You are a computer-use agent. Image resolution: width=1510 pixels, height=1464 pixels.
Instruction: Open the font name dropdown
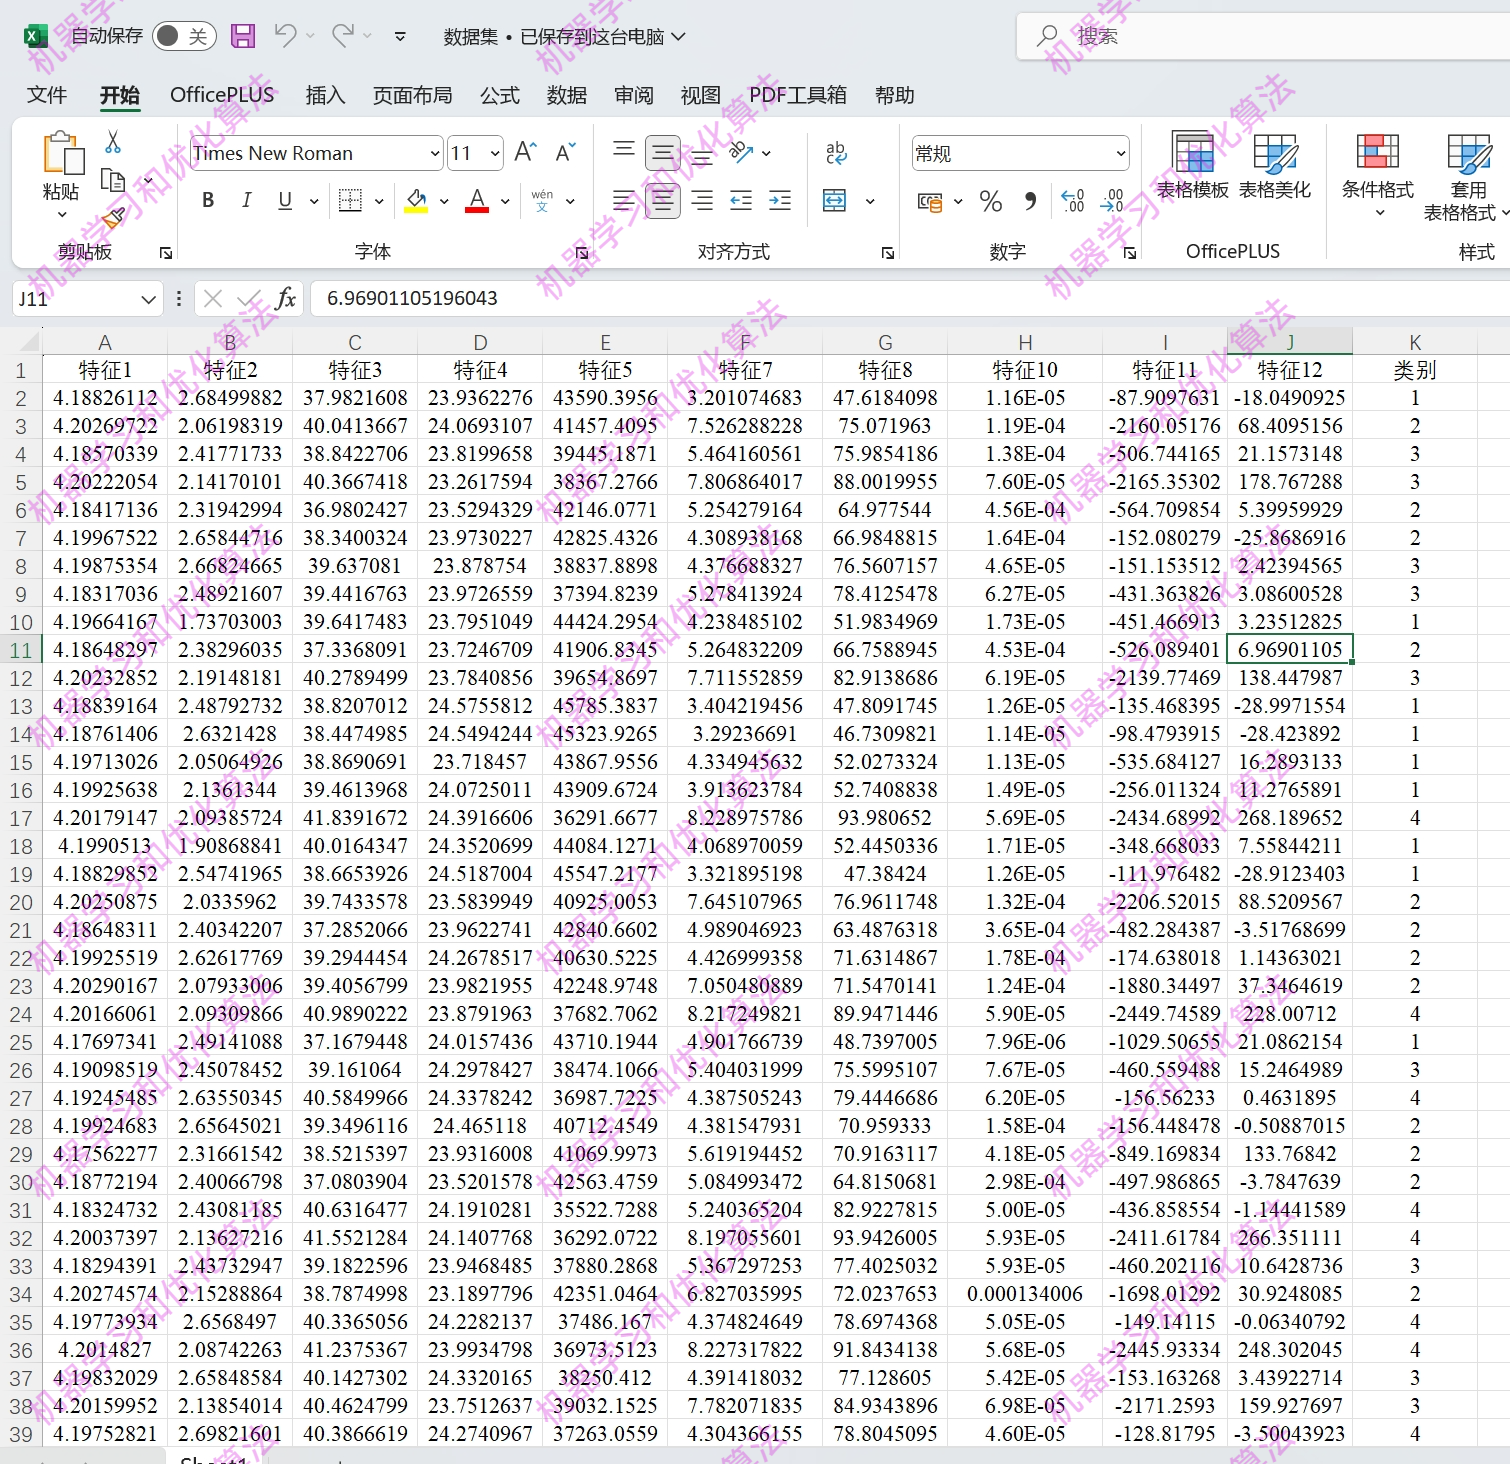click(435, 154)
